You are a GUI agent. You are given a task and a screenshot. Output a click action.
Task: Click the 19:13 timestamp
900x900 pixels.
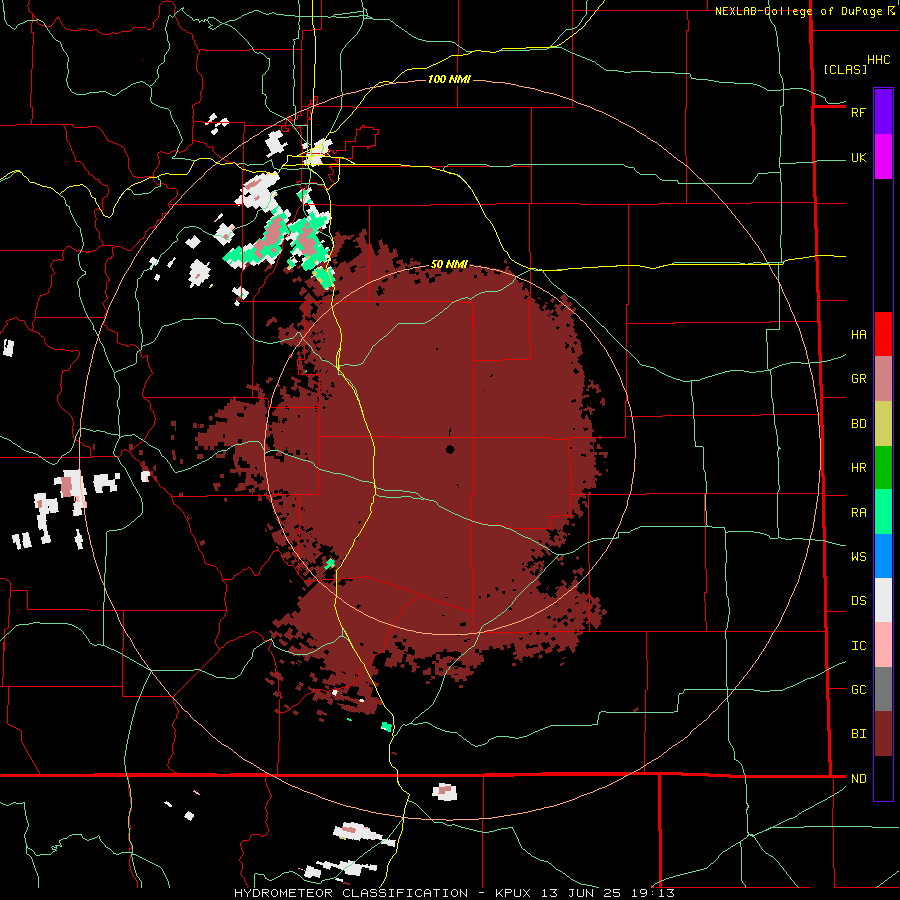tap(655, 893)
